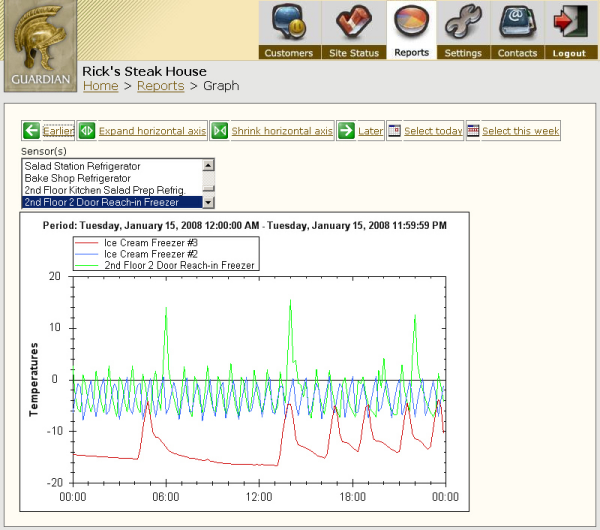
Task: Click the green Earlier left-arrow icon
Action: (x=31, y=131)
